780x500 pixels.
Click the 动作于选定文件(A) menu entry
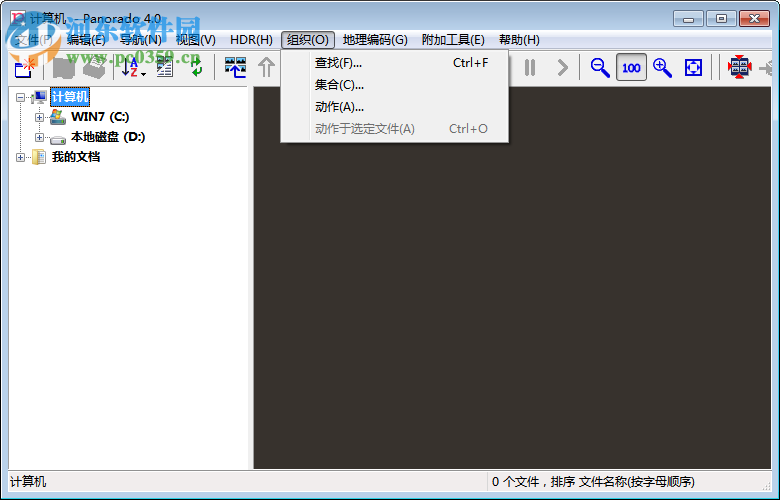pos(394,129)
